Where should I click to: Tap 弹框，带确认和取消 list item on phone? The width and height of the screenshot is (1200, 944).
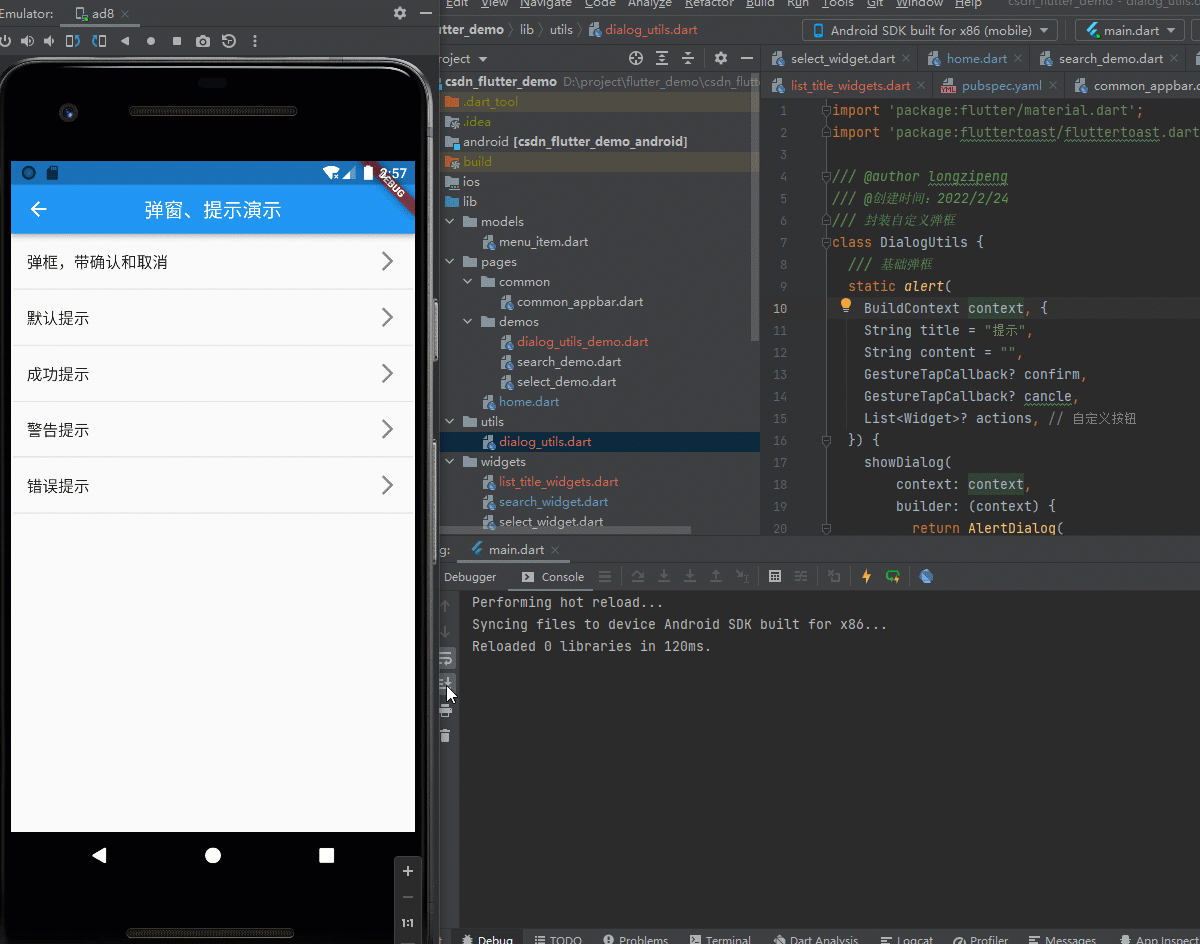[213, 262]
